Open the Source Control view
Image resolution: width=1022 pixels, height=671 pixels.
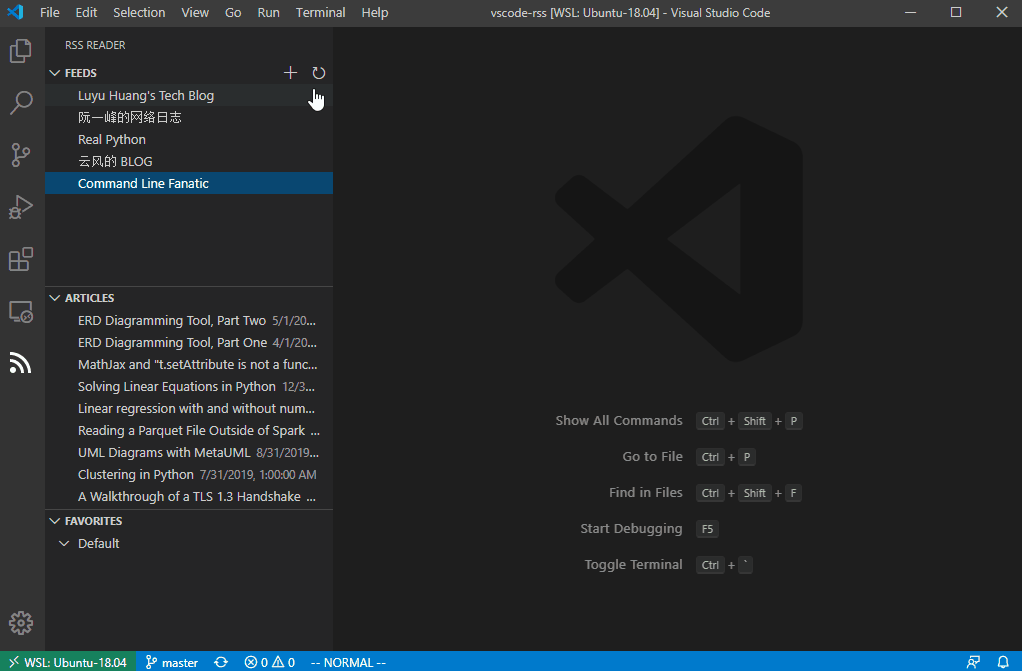tap(21, 155)
